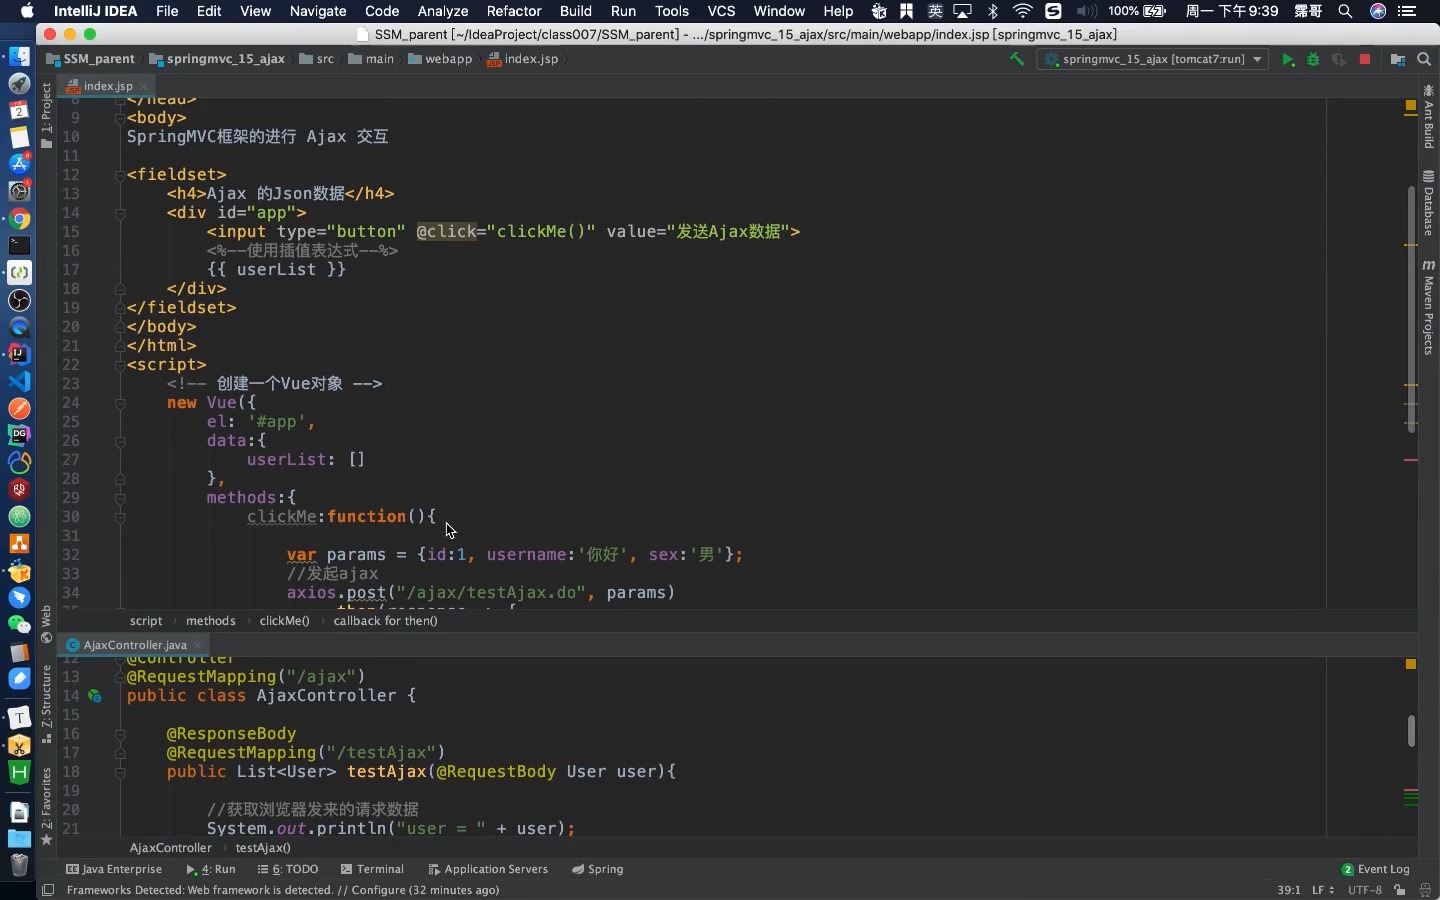
Task: Toggle read-only lock icon in status bar
Action: (1400, 890)
